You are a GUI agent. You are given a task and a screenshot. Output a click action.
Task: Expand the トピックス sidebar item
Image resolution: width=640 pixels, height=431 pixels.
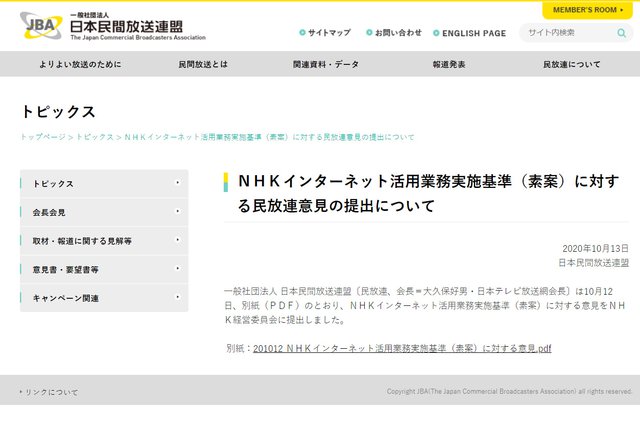tap(104, 184)
